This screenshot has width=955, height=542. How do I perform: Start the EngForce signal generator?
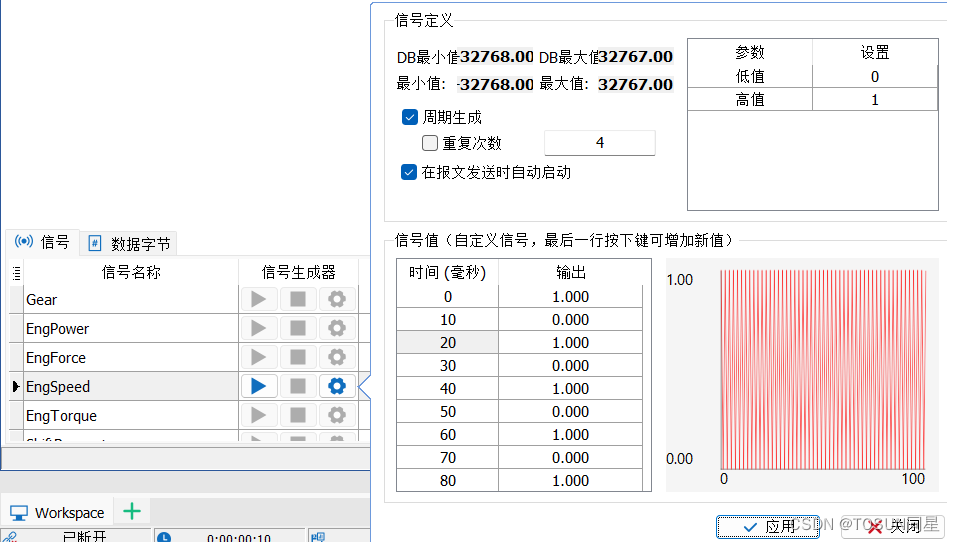[x=259, y=357]
